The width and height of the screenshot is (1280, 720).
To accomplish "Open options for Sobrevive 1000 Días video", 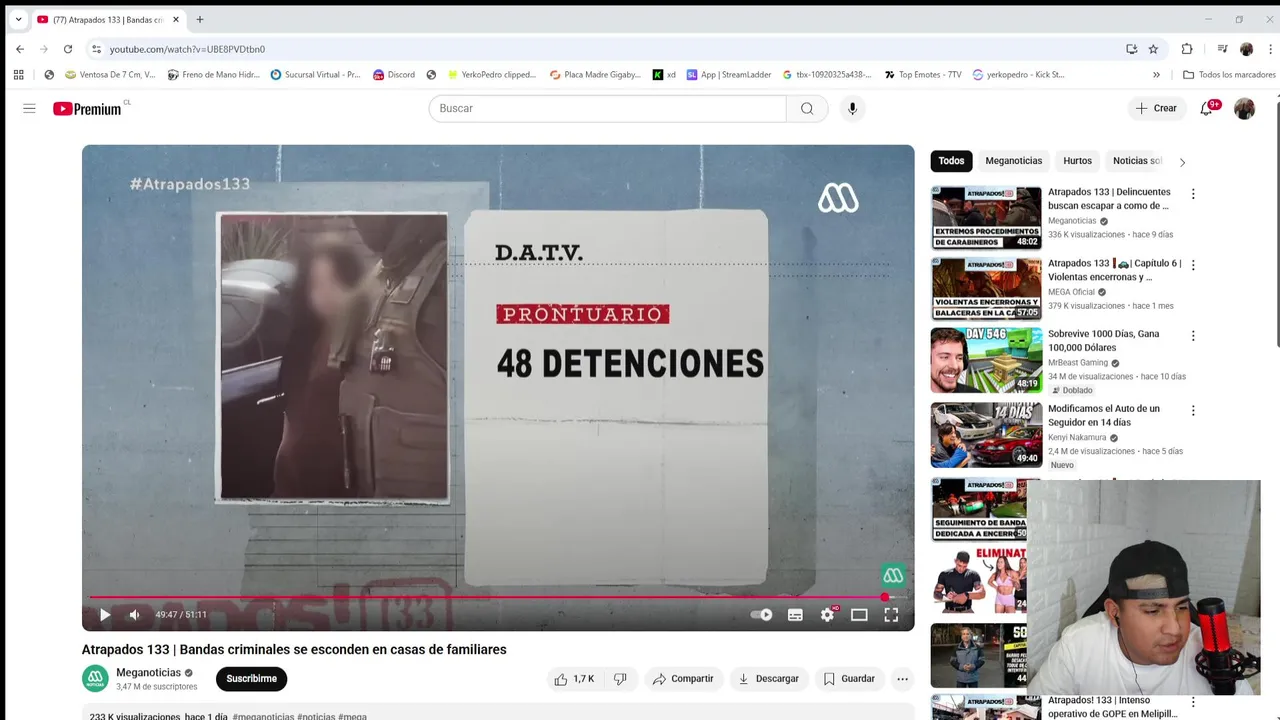I will 1192,336.
